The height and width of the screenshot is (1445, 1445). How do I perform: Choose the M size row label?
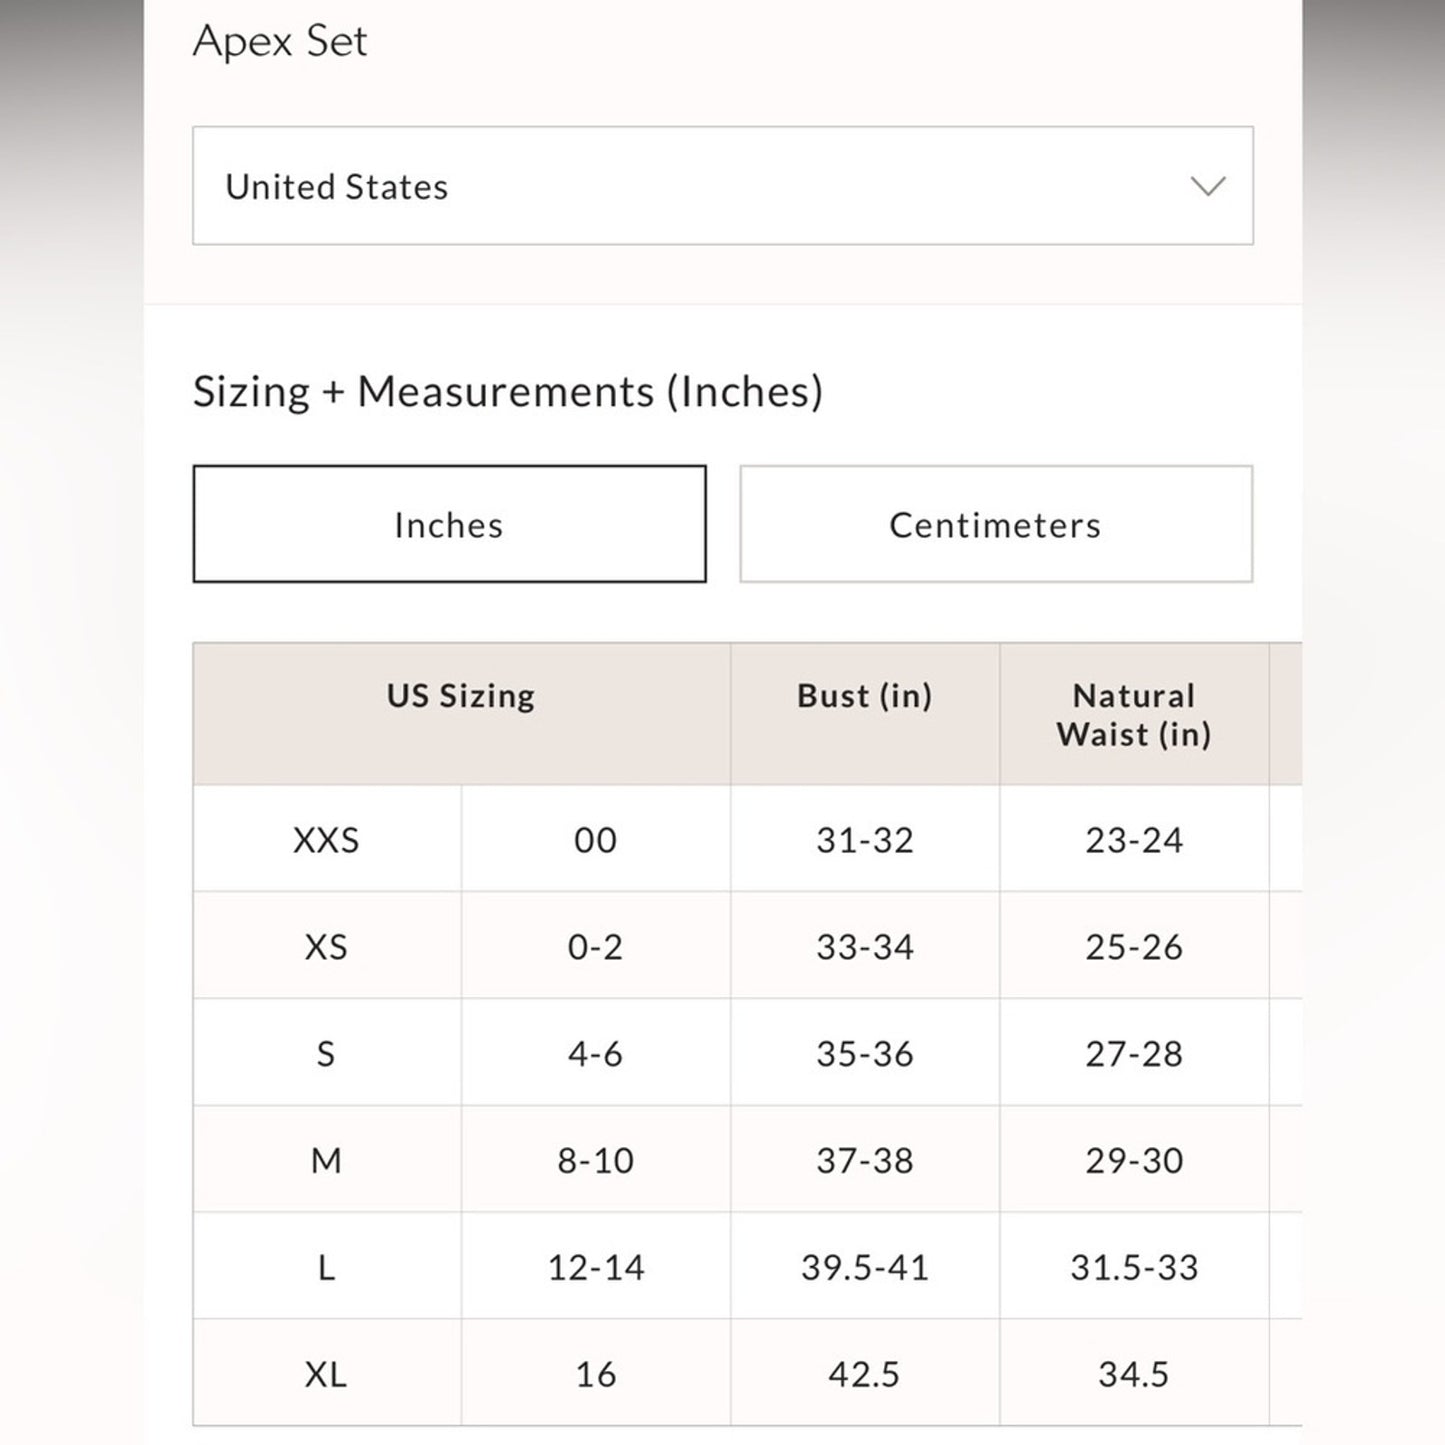pos(326,1161)
